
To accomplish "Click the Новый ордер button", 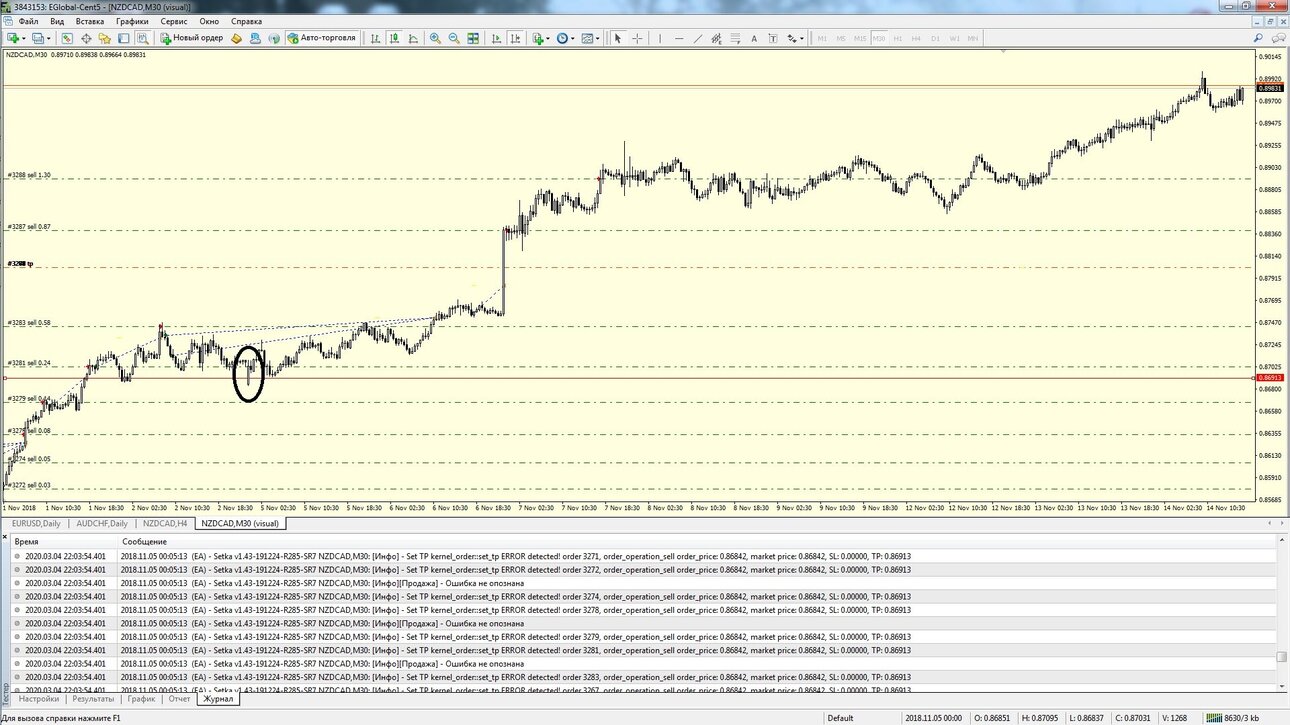I will click(192, 38).
